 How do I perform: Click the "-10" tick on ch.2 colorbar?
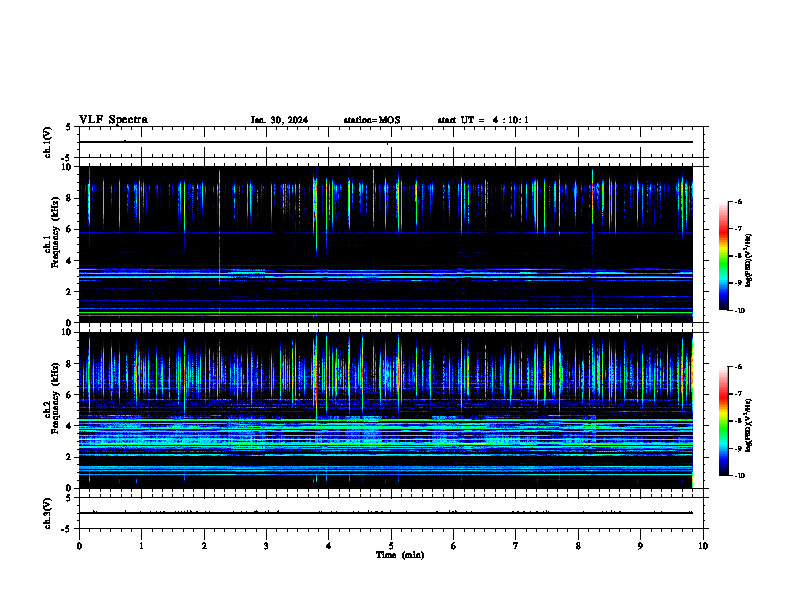click(739, 475)
